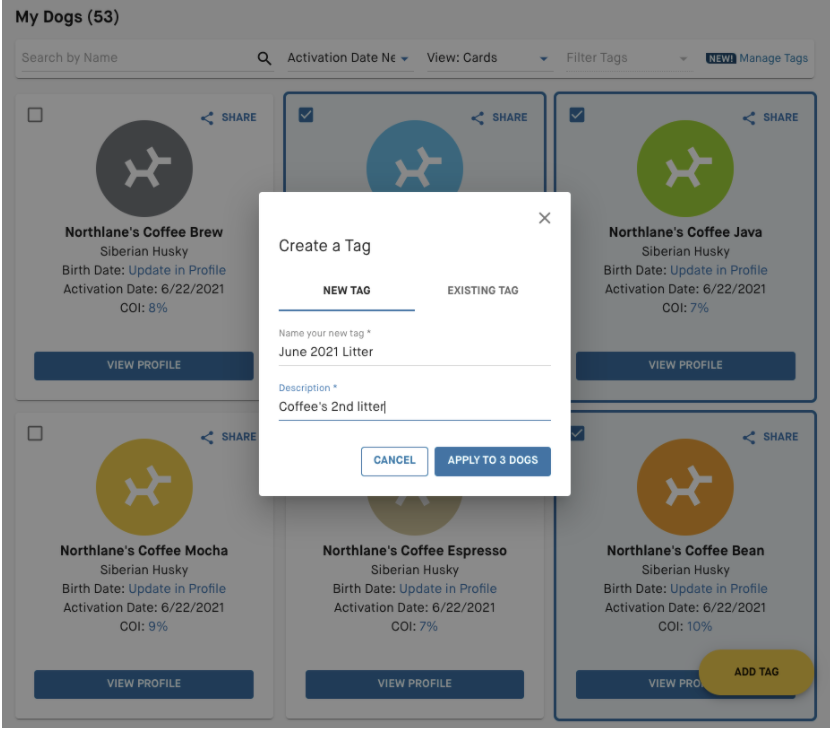Click Northlane's Coffee Java green avatar
830x730 pixels.
pos(685,171)
